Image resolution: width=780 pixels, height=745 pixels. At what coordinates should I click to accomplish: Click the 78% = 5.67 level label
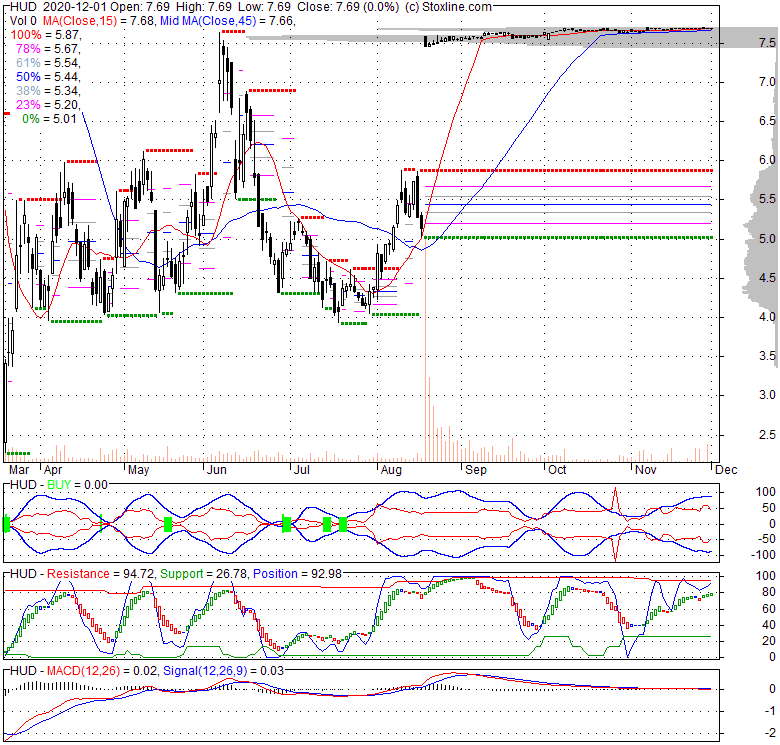pos(47,49)
